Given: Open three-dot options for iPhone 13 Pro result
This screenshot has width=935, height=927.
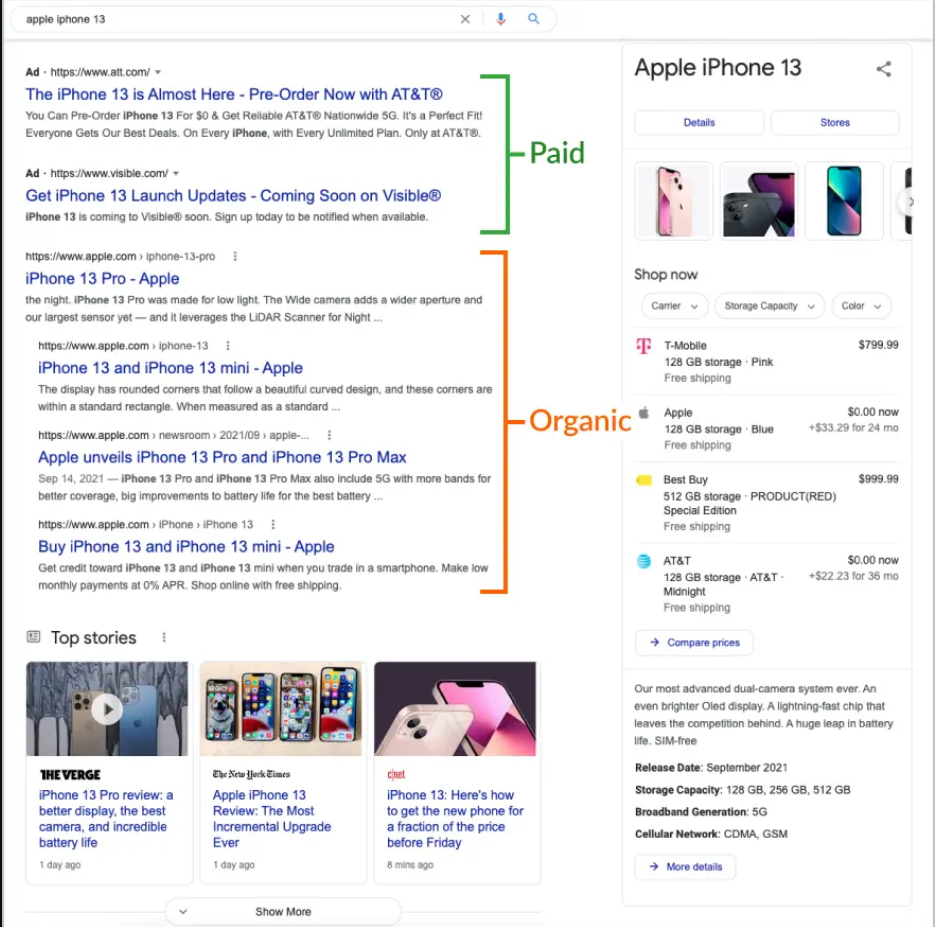Looking at the screenshot, I should (235, 257).
